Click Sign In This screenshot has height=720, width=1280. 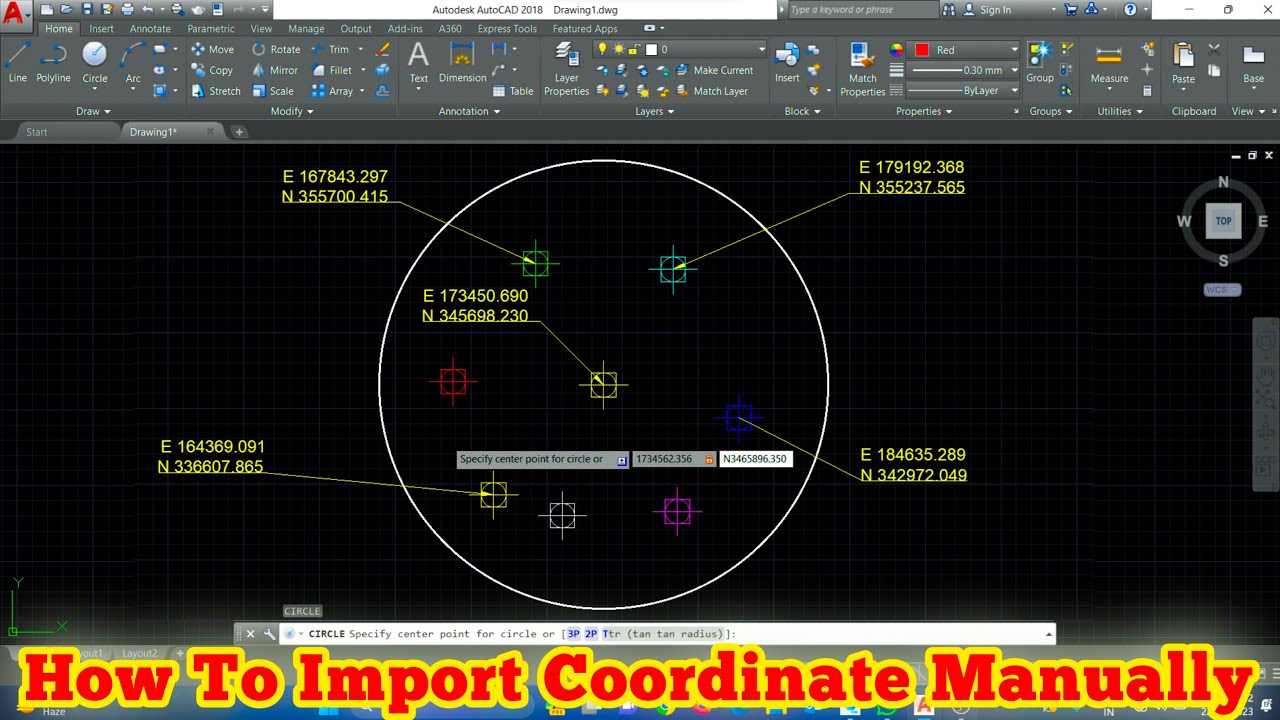[x=988, y=9]
